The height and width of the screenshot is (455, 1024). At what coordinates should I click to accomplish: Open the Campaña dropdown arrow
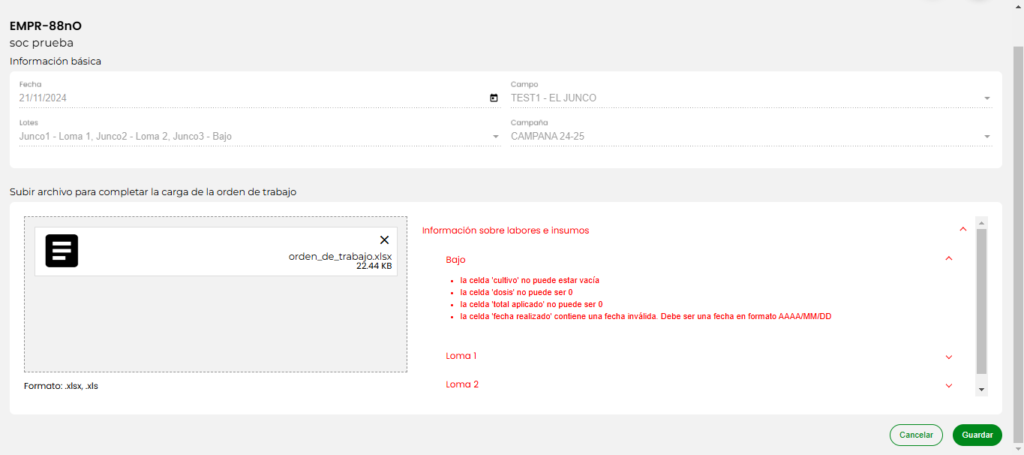click(x=987, y=136)
